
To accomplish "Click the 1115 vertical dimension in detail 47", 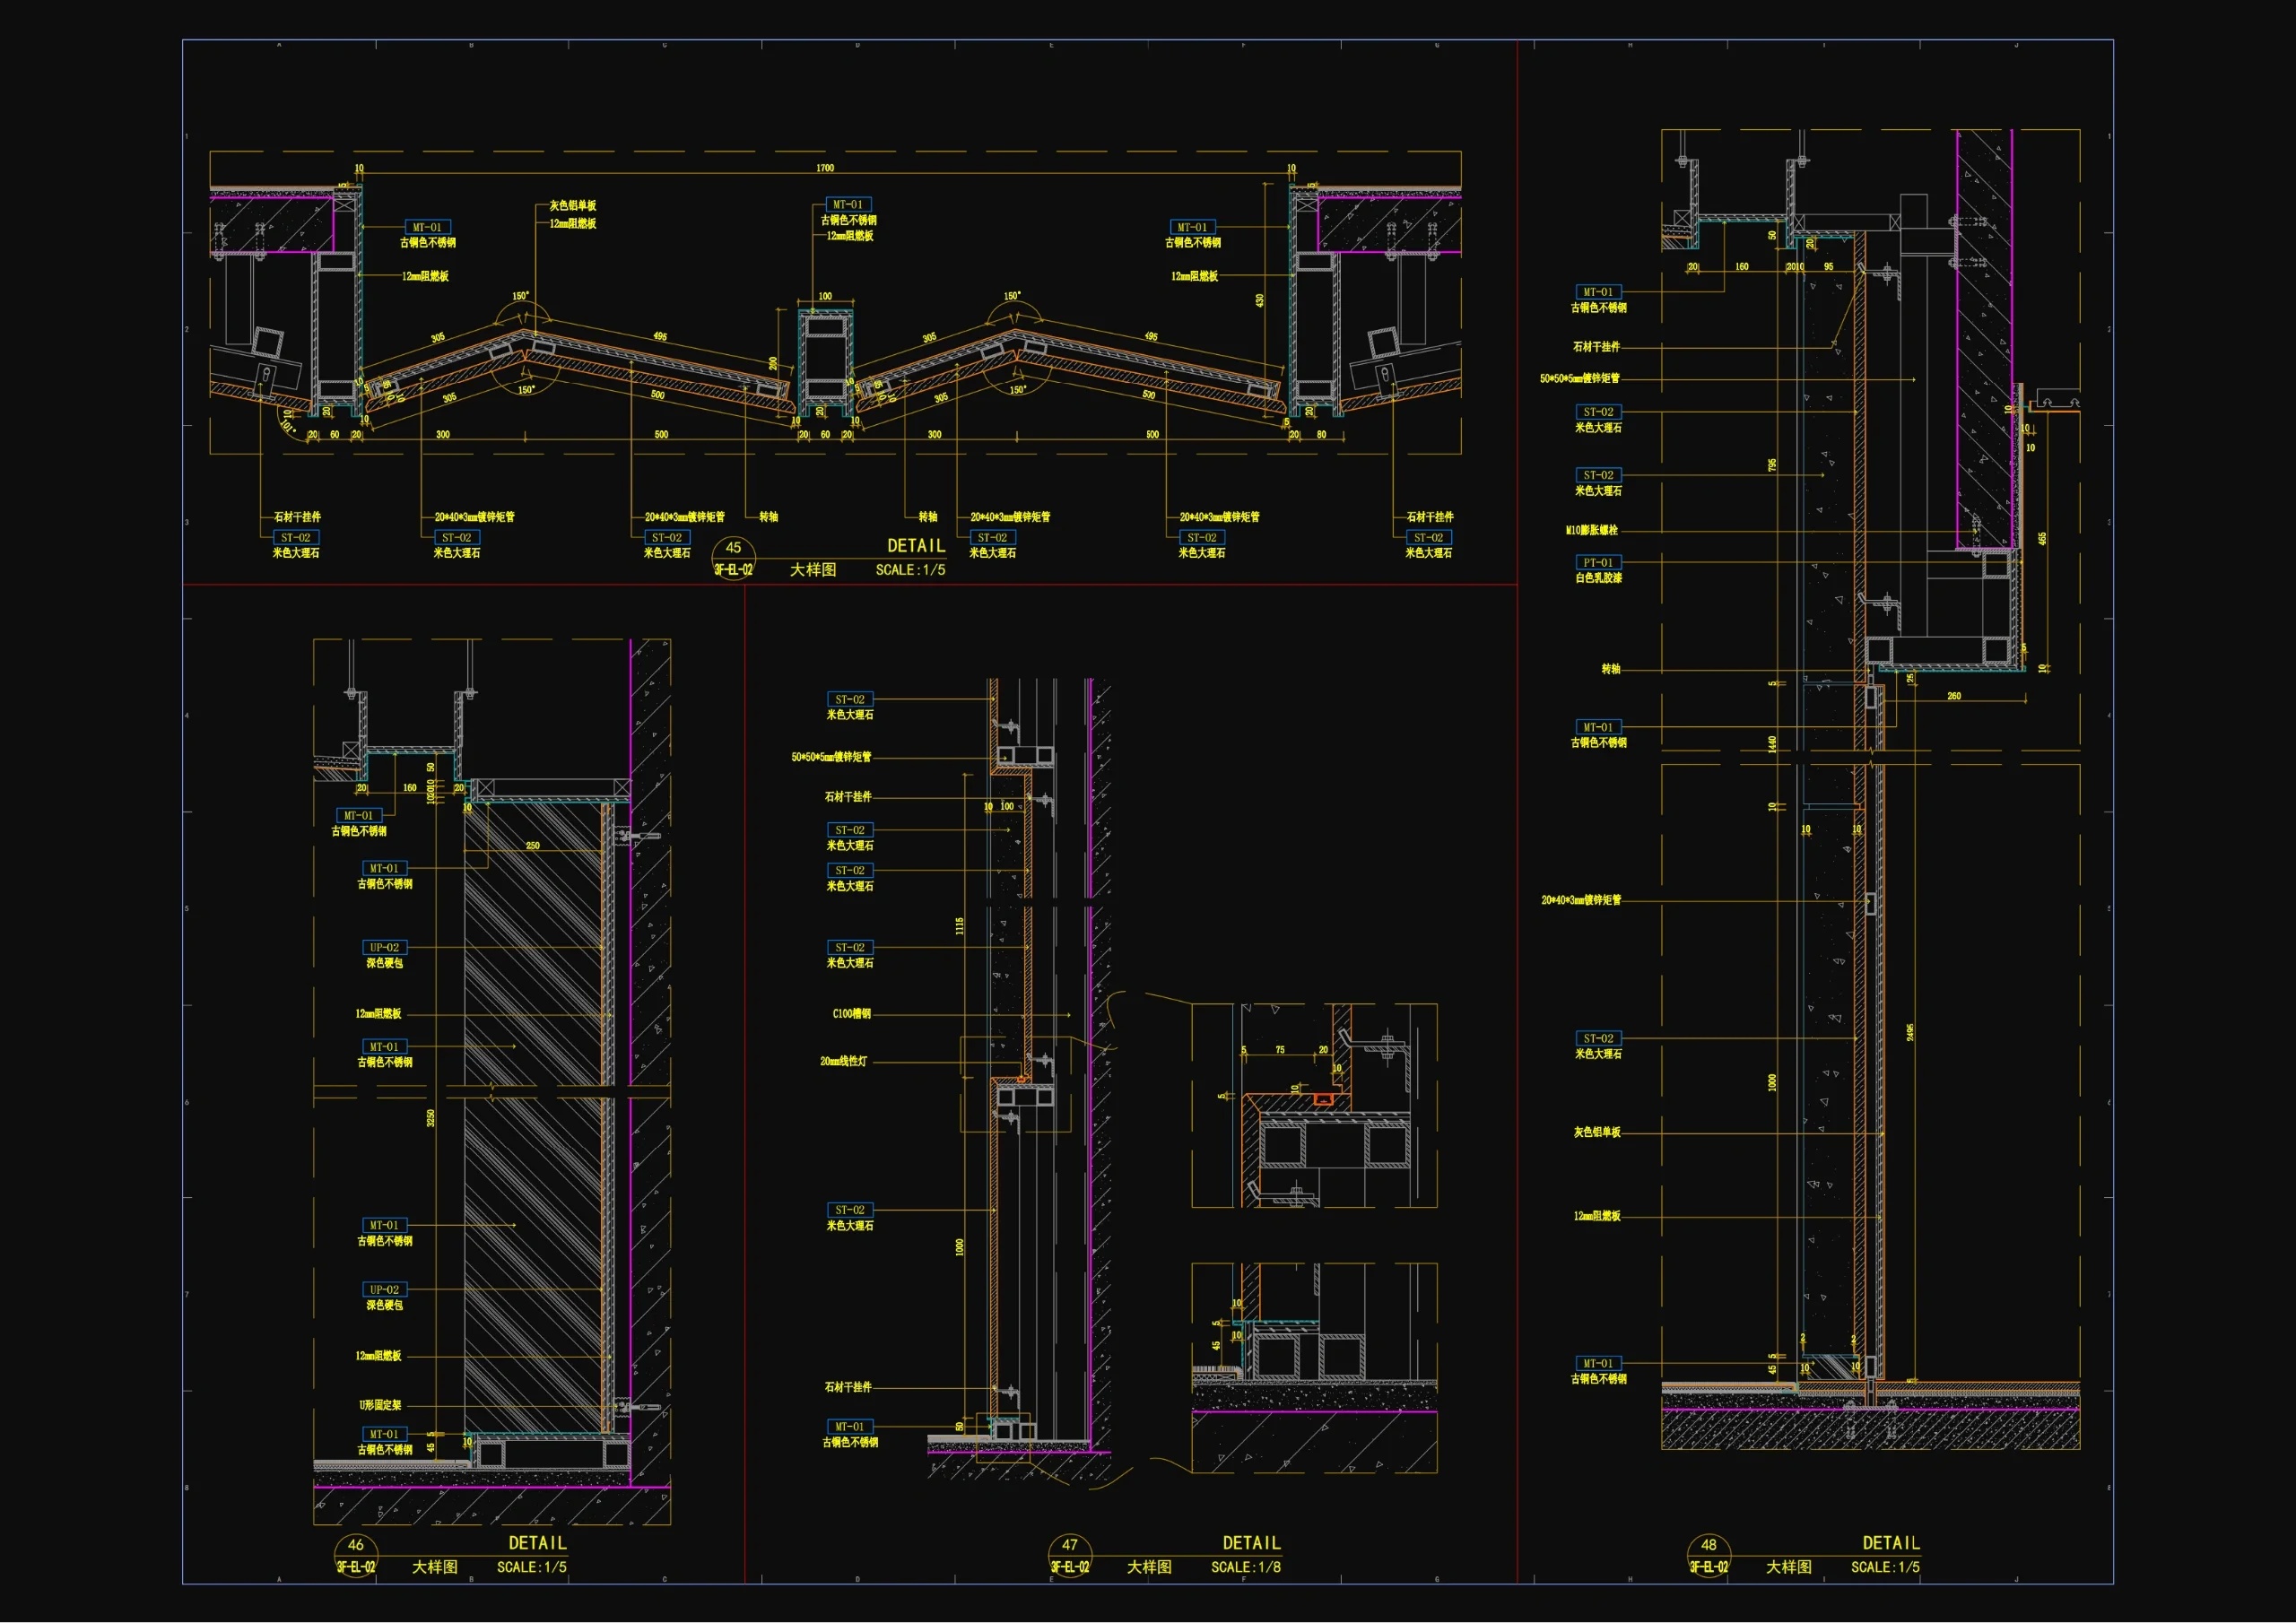I will click(x=959, y=926).
